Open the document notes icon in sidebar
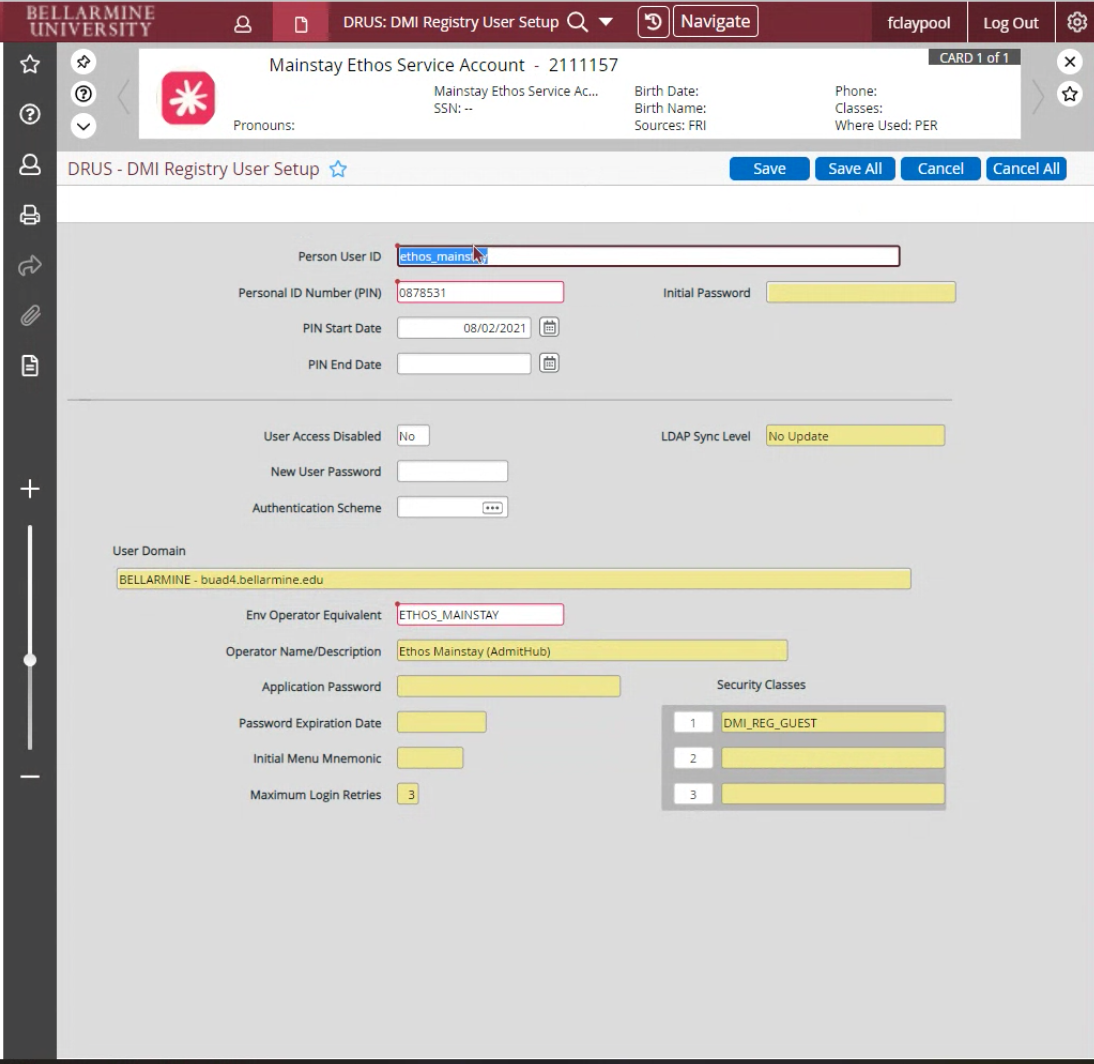This screenshot has width=1094, height=1064. pyautogui.click(x=29, y=366)
